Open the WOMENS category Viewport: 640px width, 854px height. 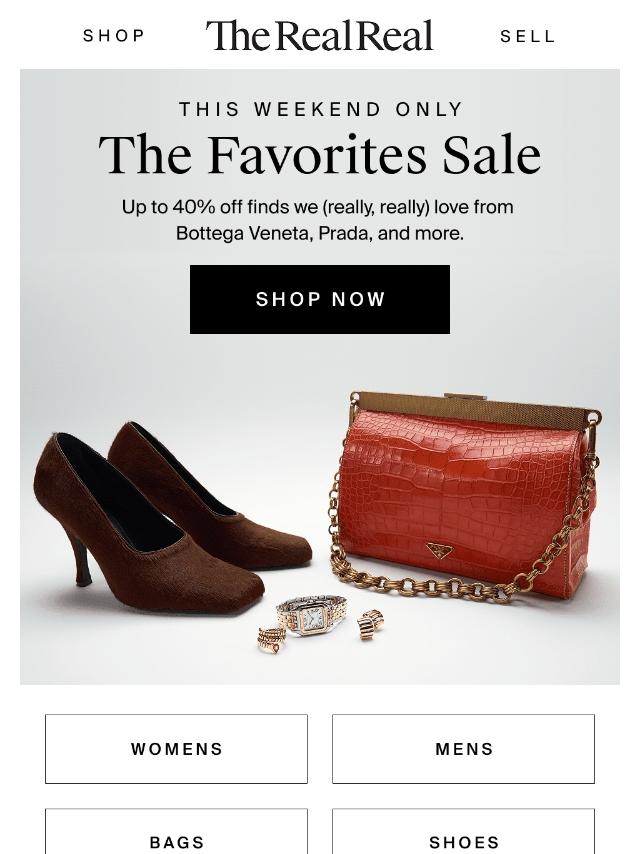tap(176, 749)
